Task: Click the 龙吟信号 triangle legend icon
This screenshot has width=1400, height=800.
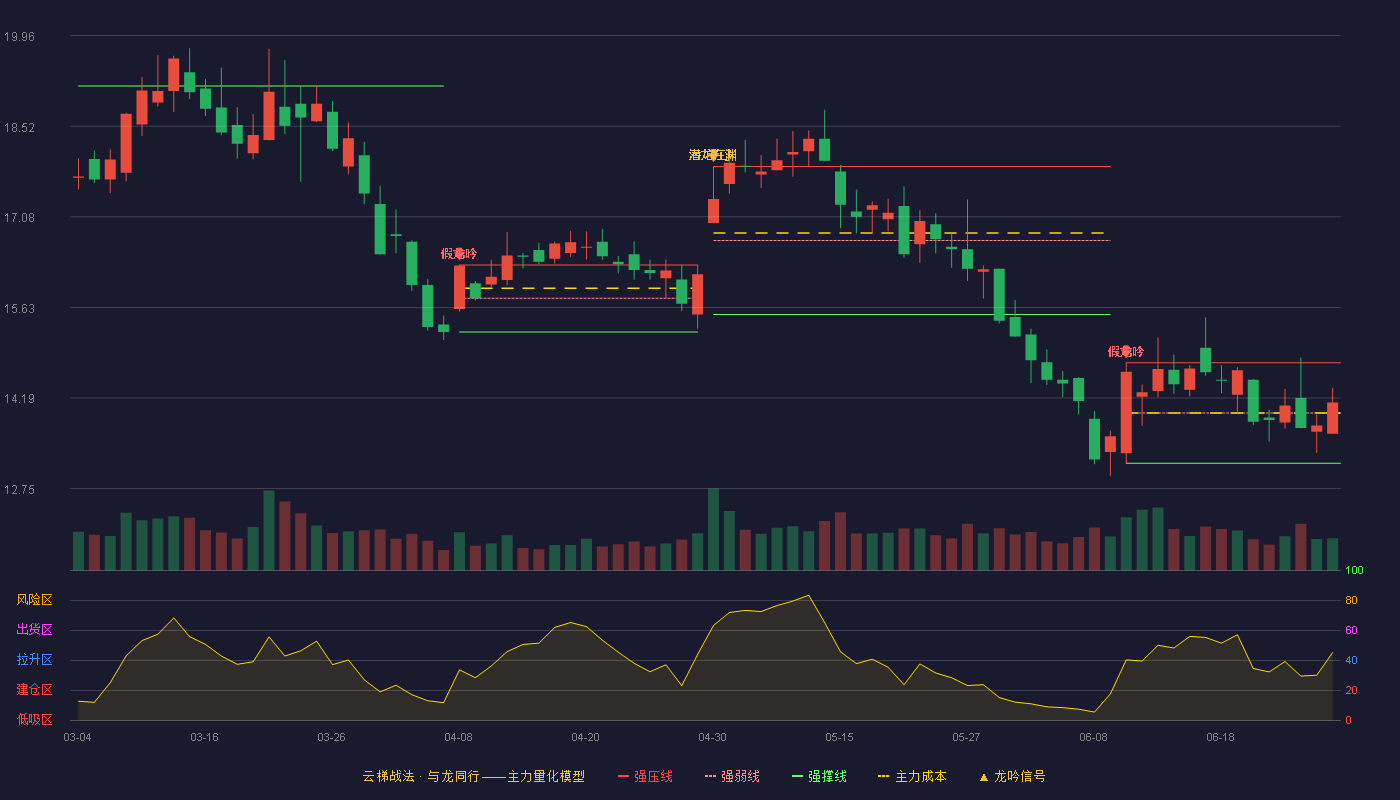Action: point(983,776)
